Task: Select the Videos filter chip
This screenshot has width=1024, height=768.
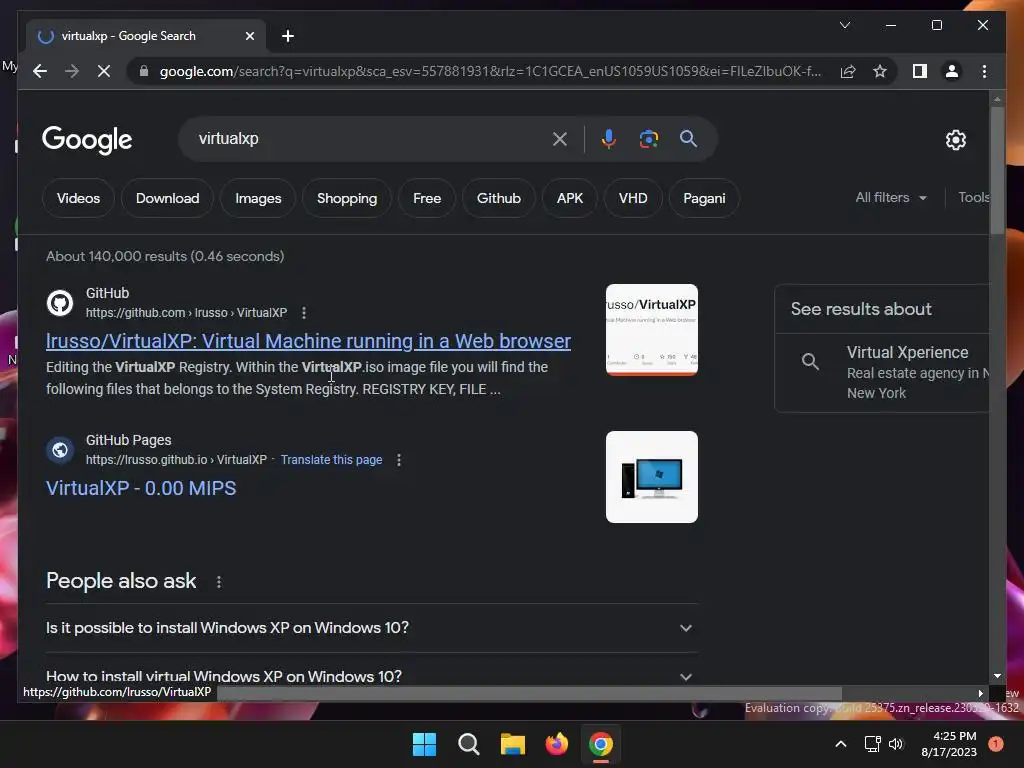Action: tap(78, 198)
